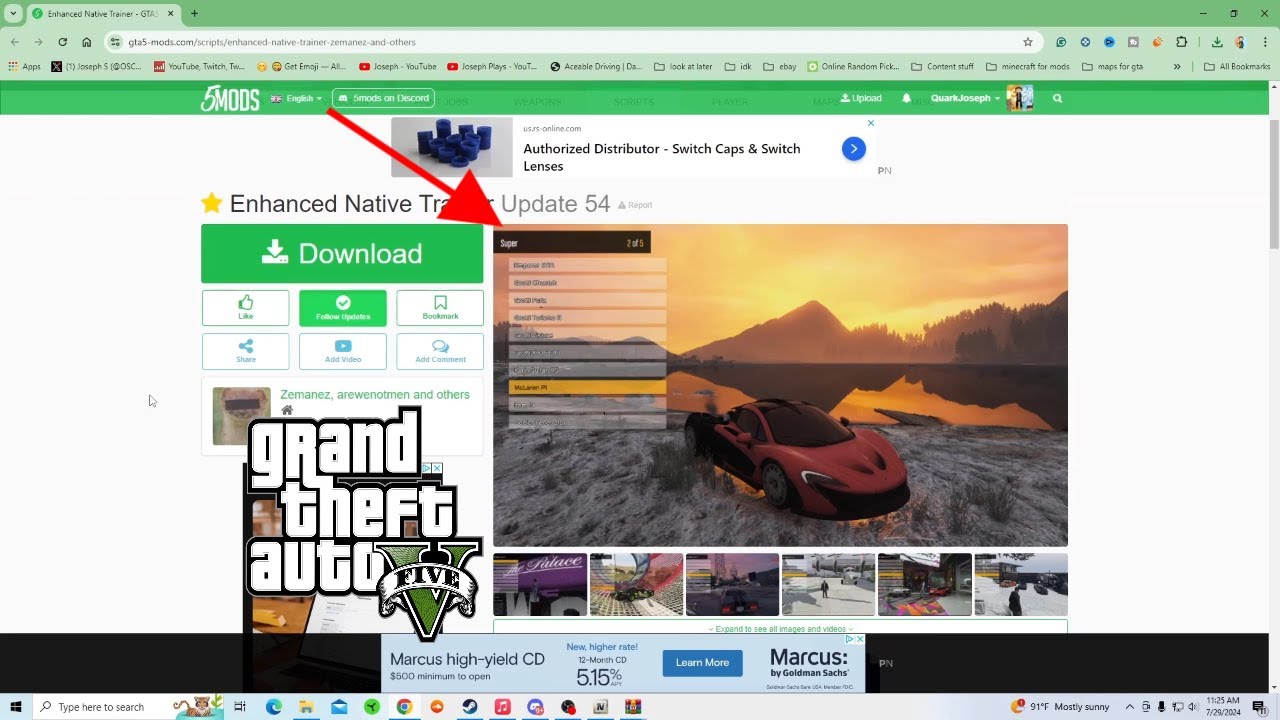Click Learn More on the Marcus ad
The image size is (1280, 720).
click(702, 663)
